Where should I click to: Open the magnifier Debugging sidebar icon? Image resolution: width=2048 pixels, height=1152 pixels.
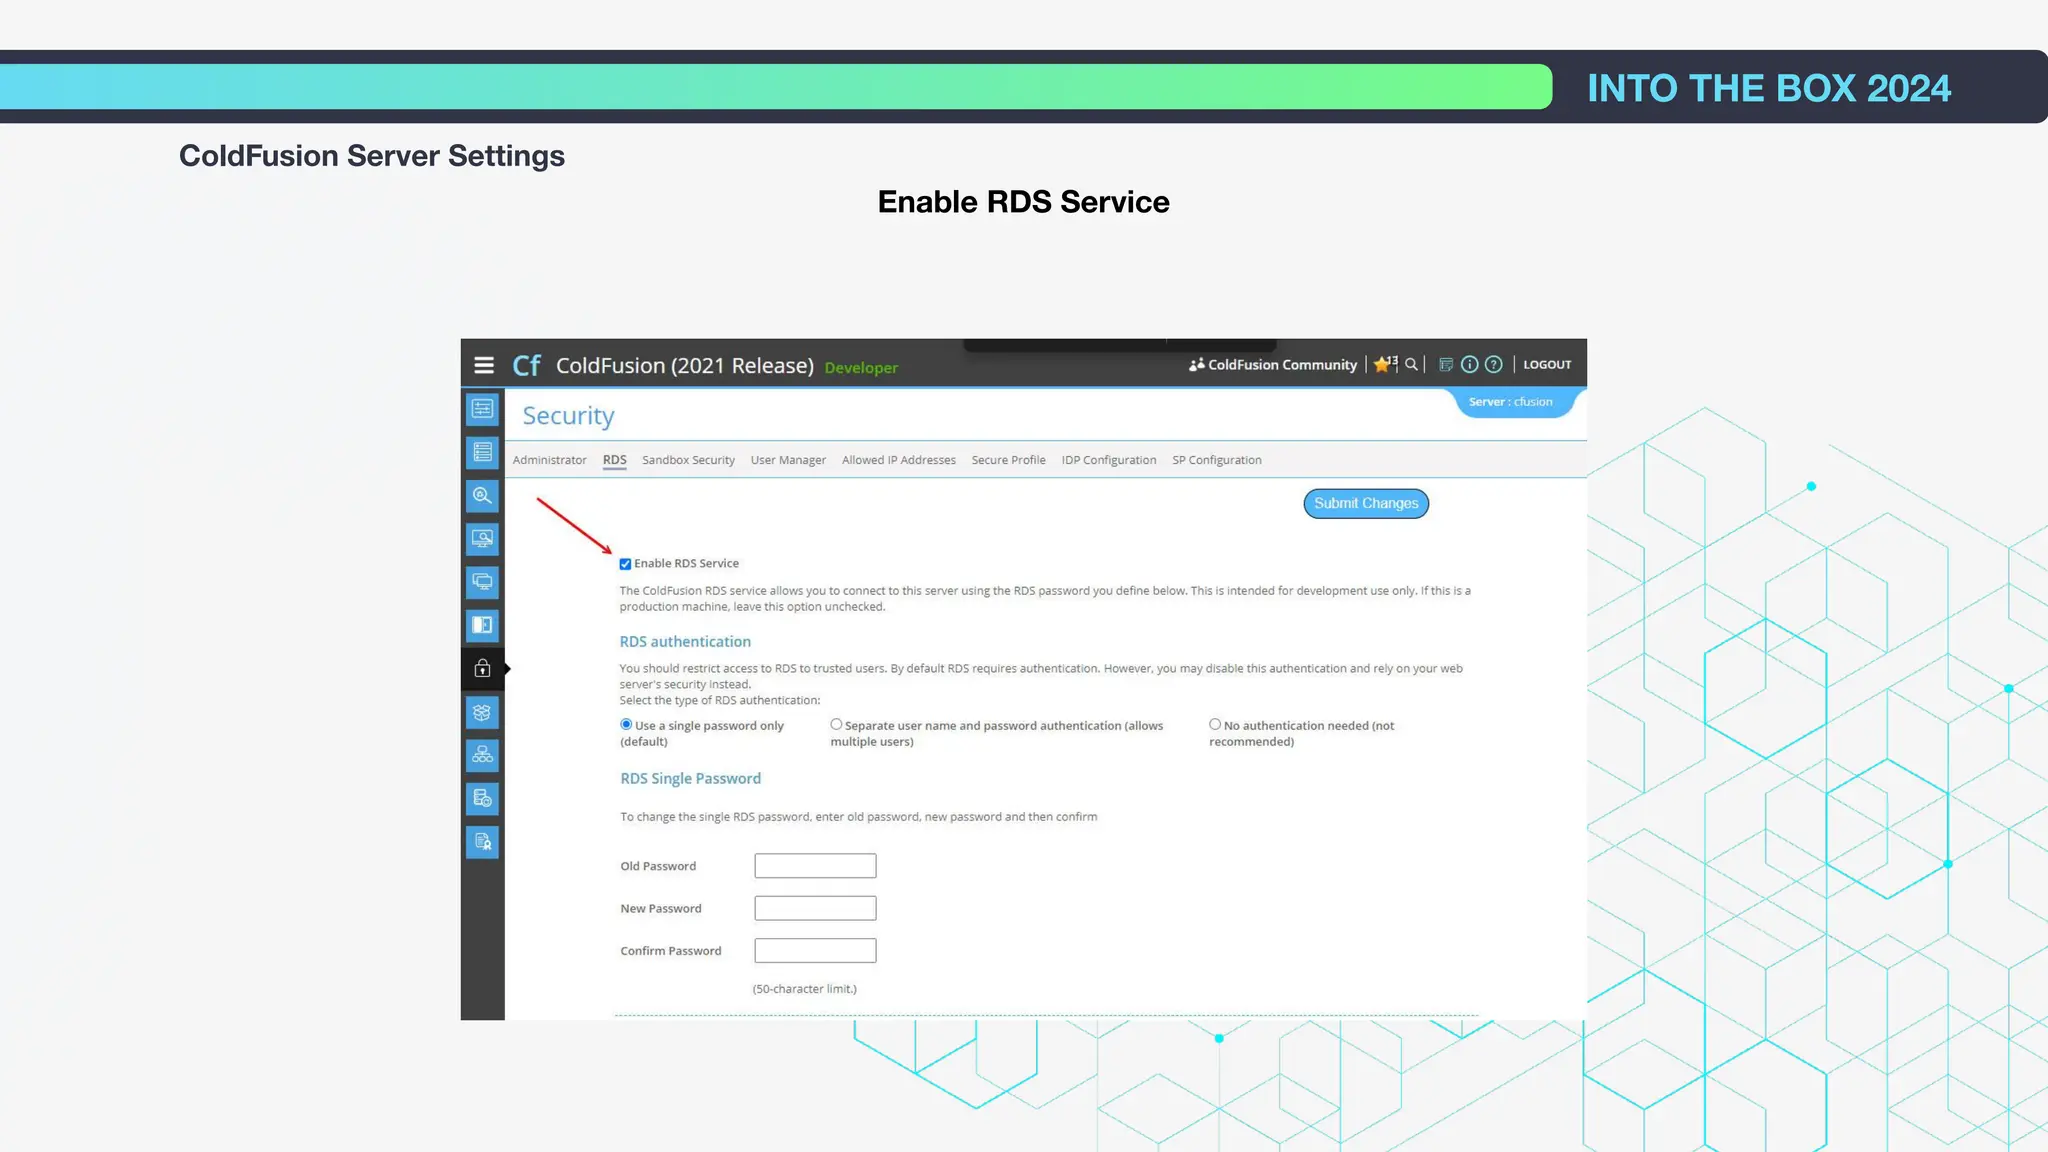482,495
